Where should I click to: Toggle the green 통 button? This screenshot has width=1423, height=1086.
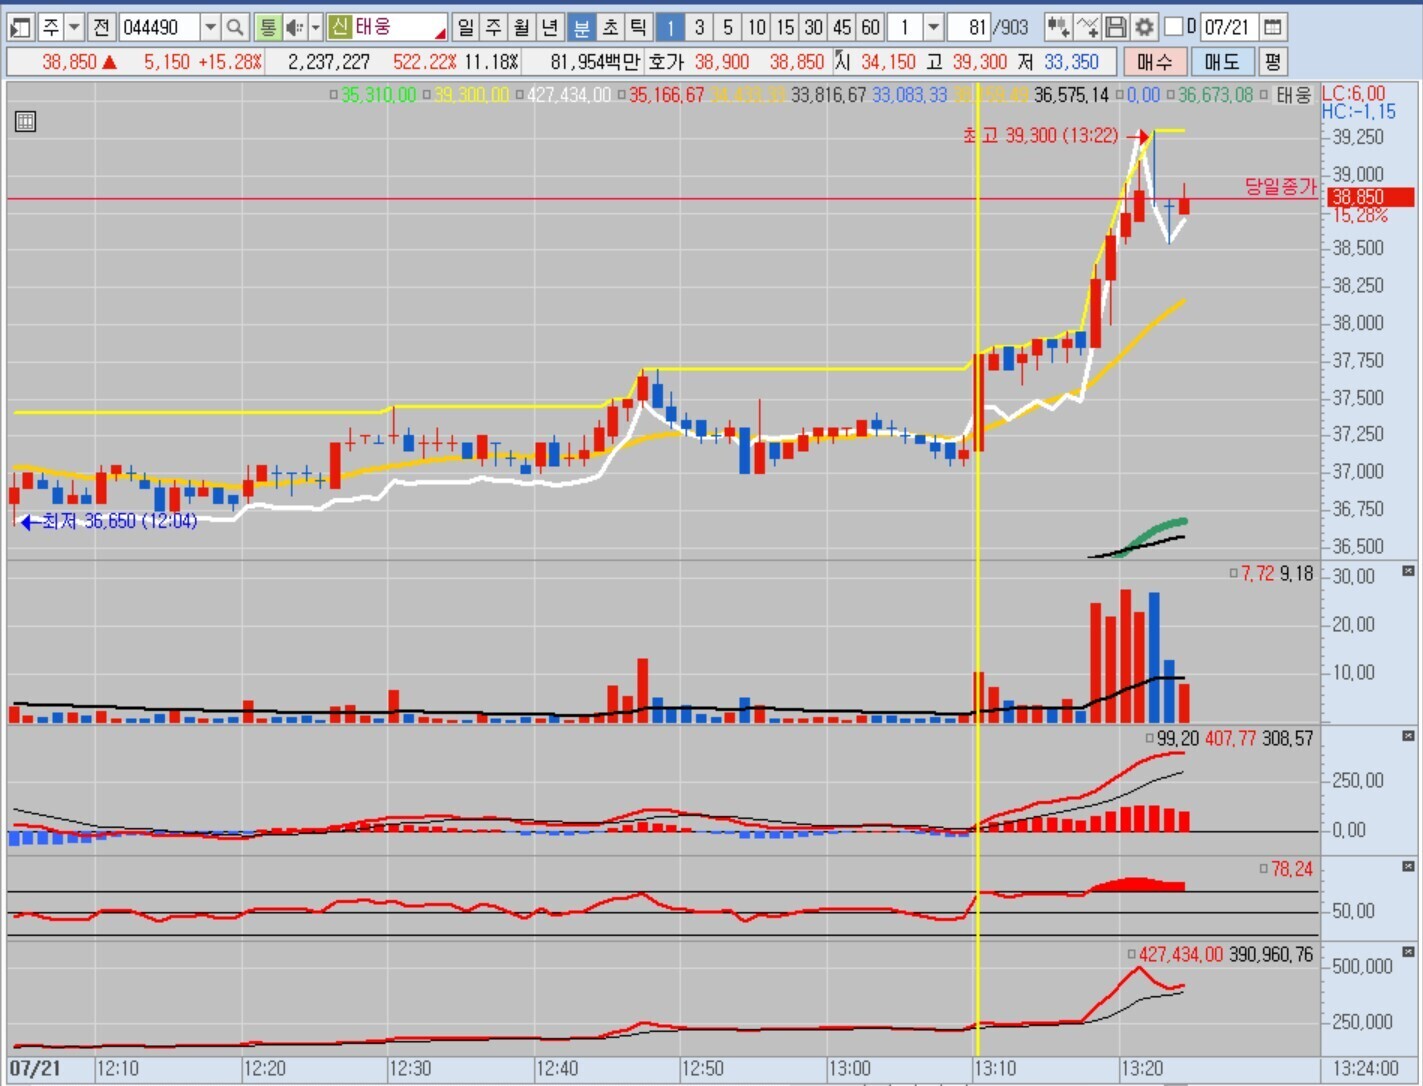pyautogui.click(x=267, y=27)
